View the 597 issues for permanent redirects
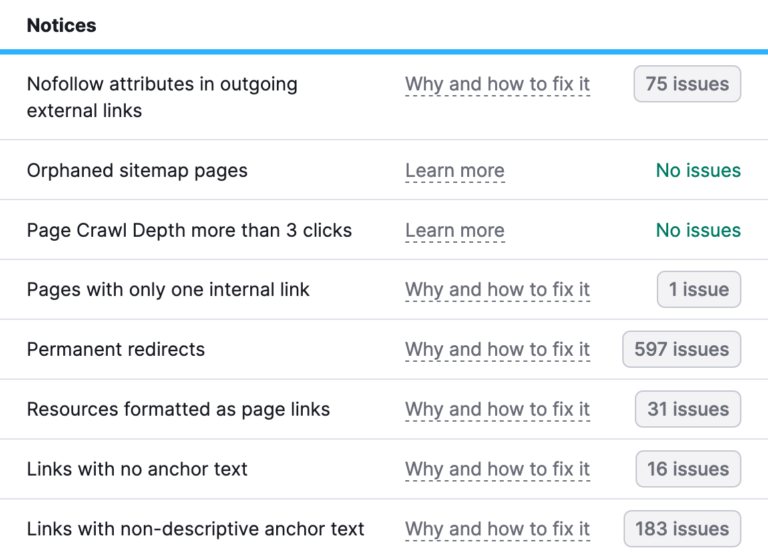The height and width of the screenshot is (560, 768). pyautogui.click(x=681, y=349)
